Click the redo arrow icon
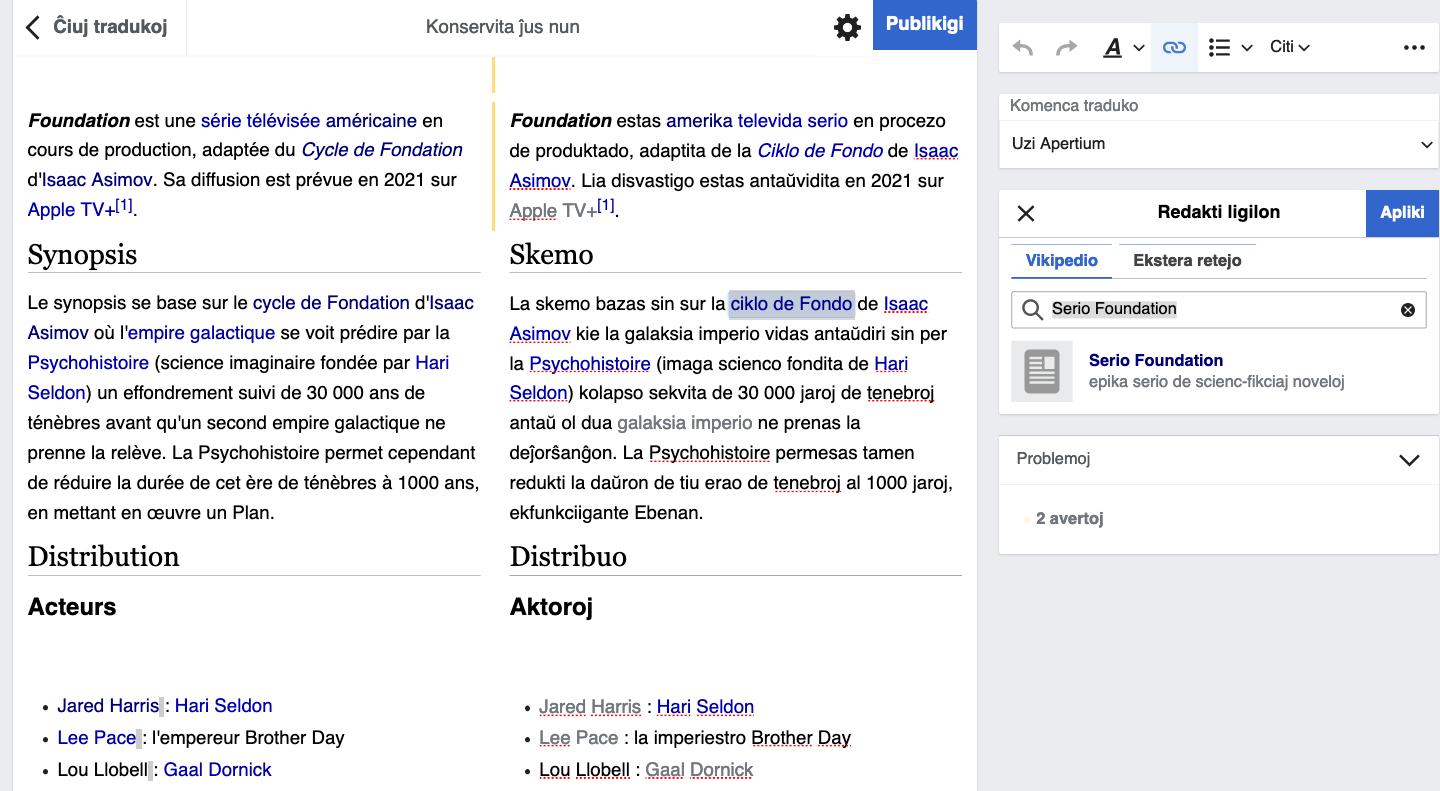The image size is (1440, 791). pyautogui.click(x=1067, y=48)
